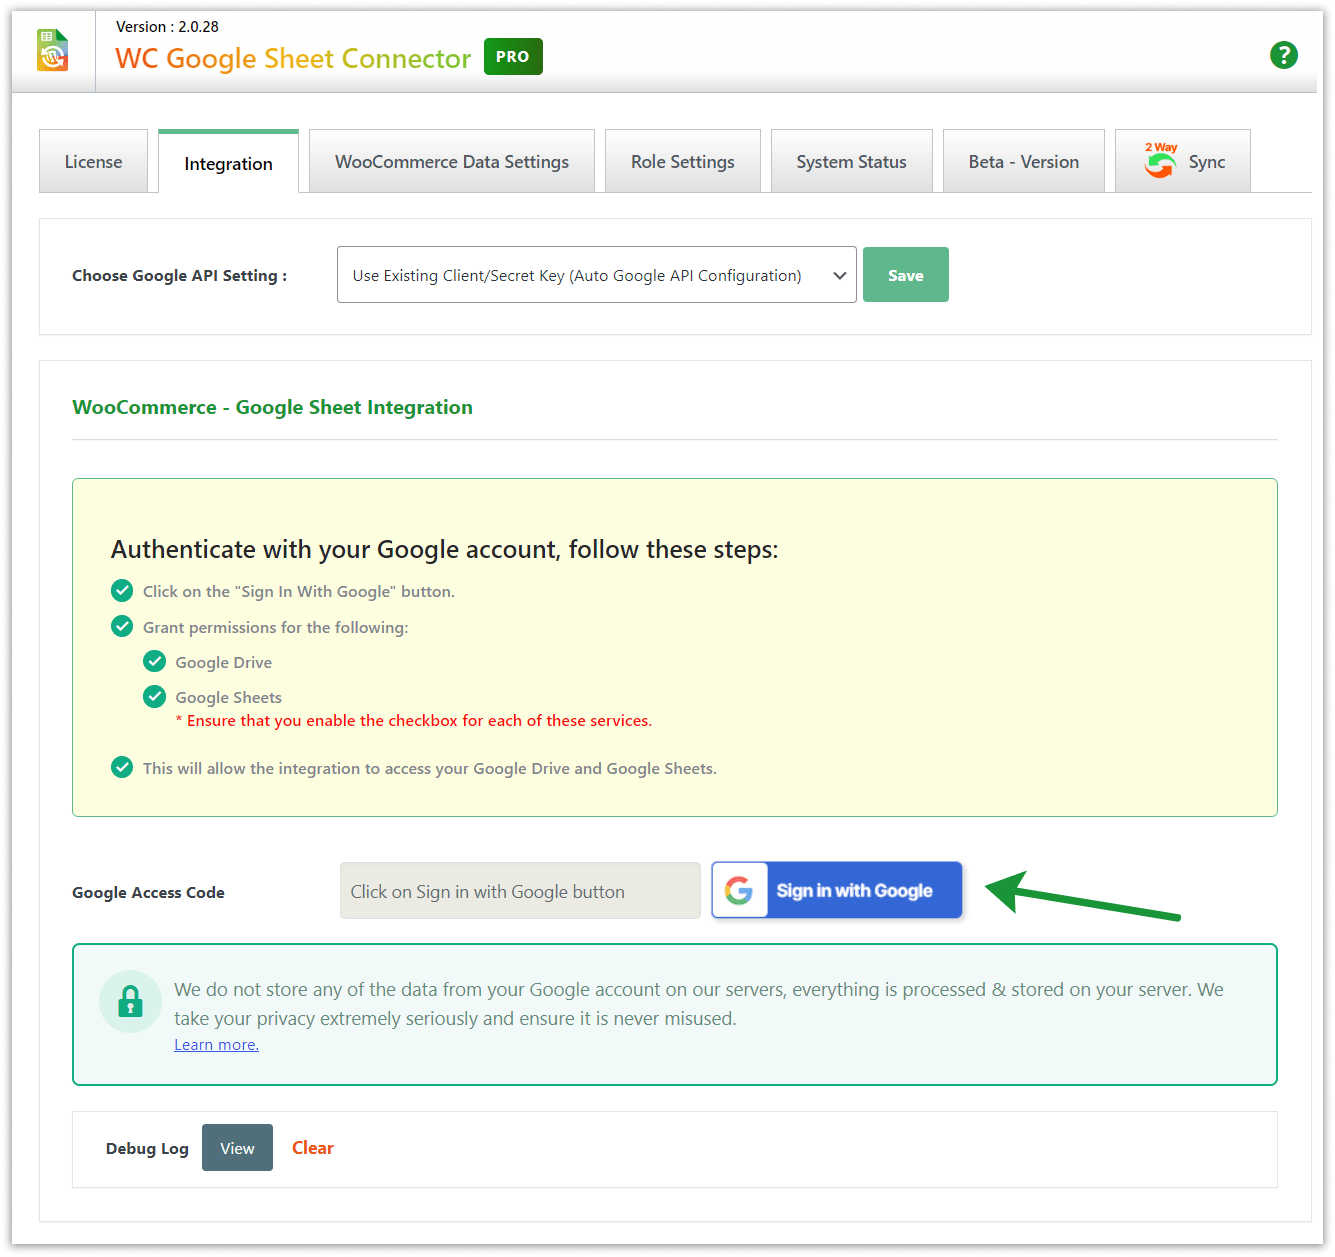Image resolution: width=1335 pixels, height=1257 pixels.
Task: Switch to the System Status tab
Action: click(x=851, y=161)
